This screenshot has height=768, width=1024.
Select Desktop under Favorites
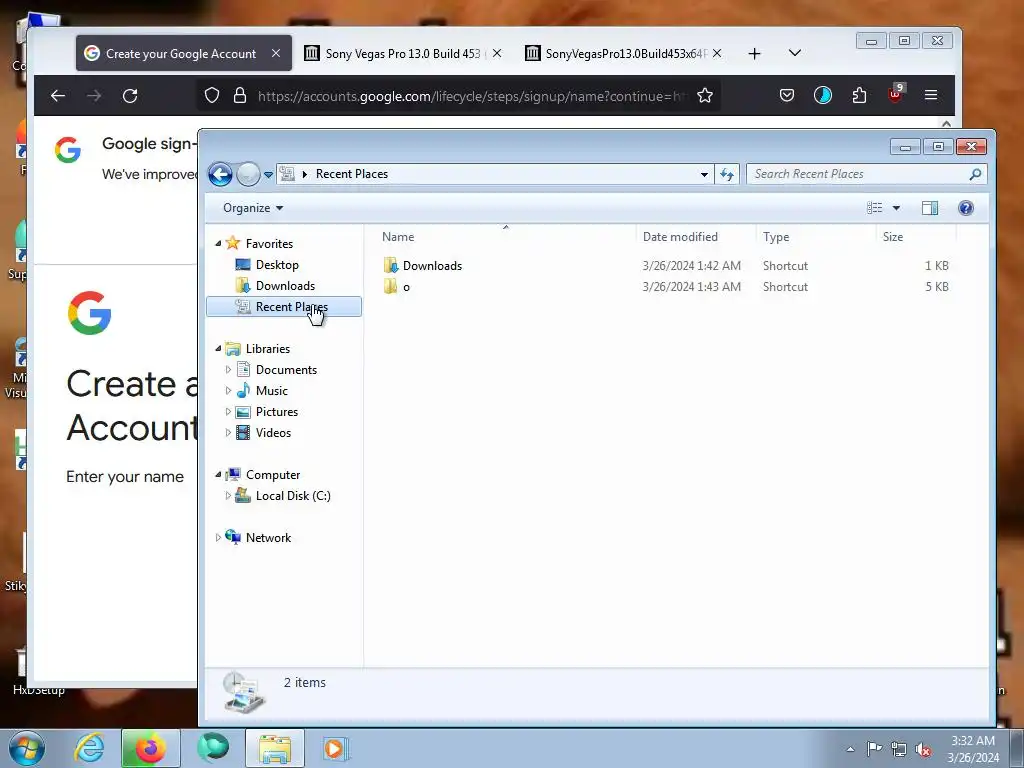pyautogui.click(x=277, y=265)
